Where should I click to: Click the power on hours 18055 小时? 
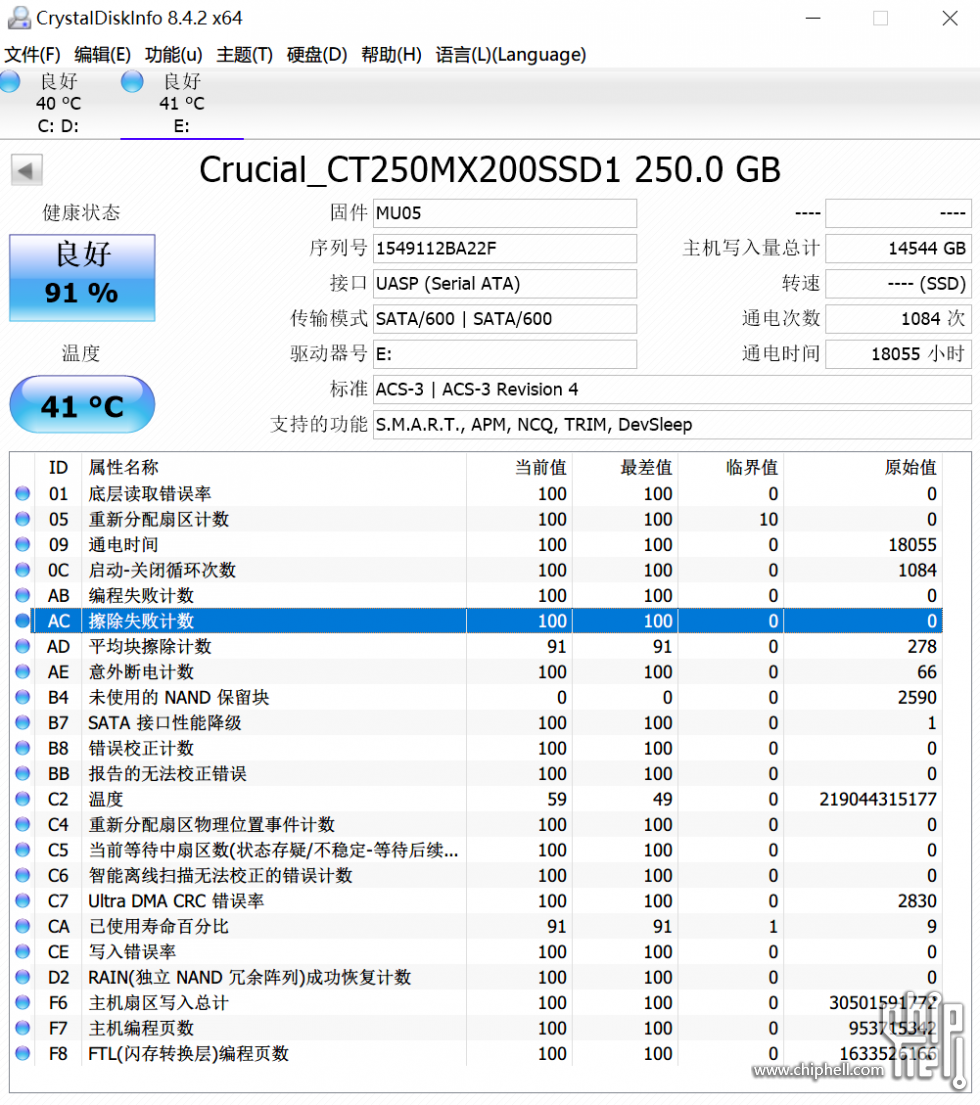pos(898,354)
